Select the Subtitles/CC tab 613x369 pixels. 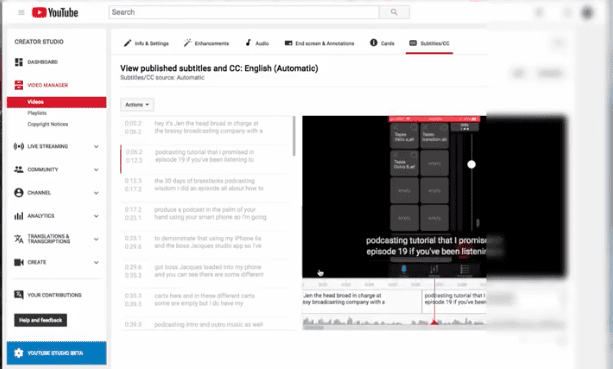point(429,44)
